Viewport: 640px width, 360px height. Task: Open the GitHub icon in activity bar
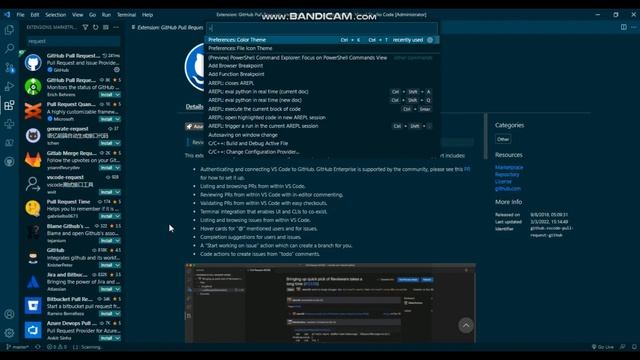click(9, 162)
